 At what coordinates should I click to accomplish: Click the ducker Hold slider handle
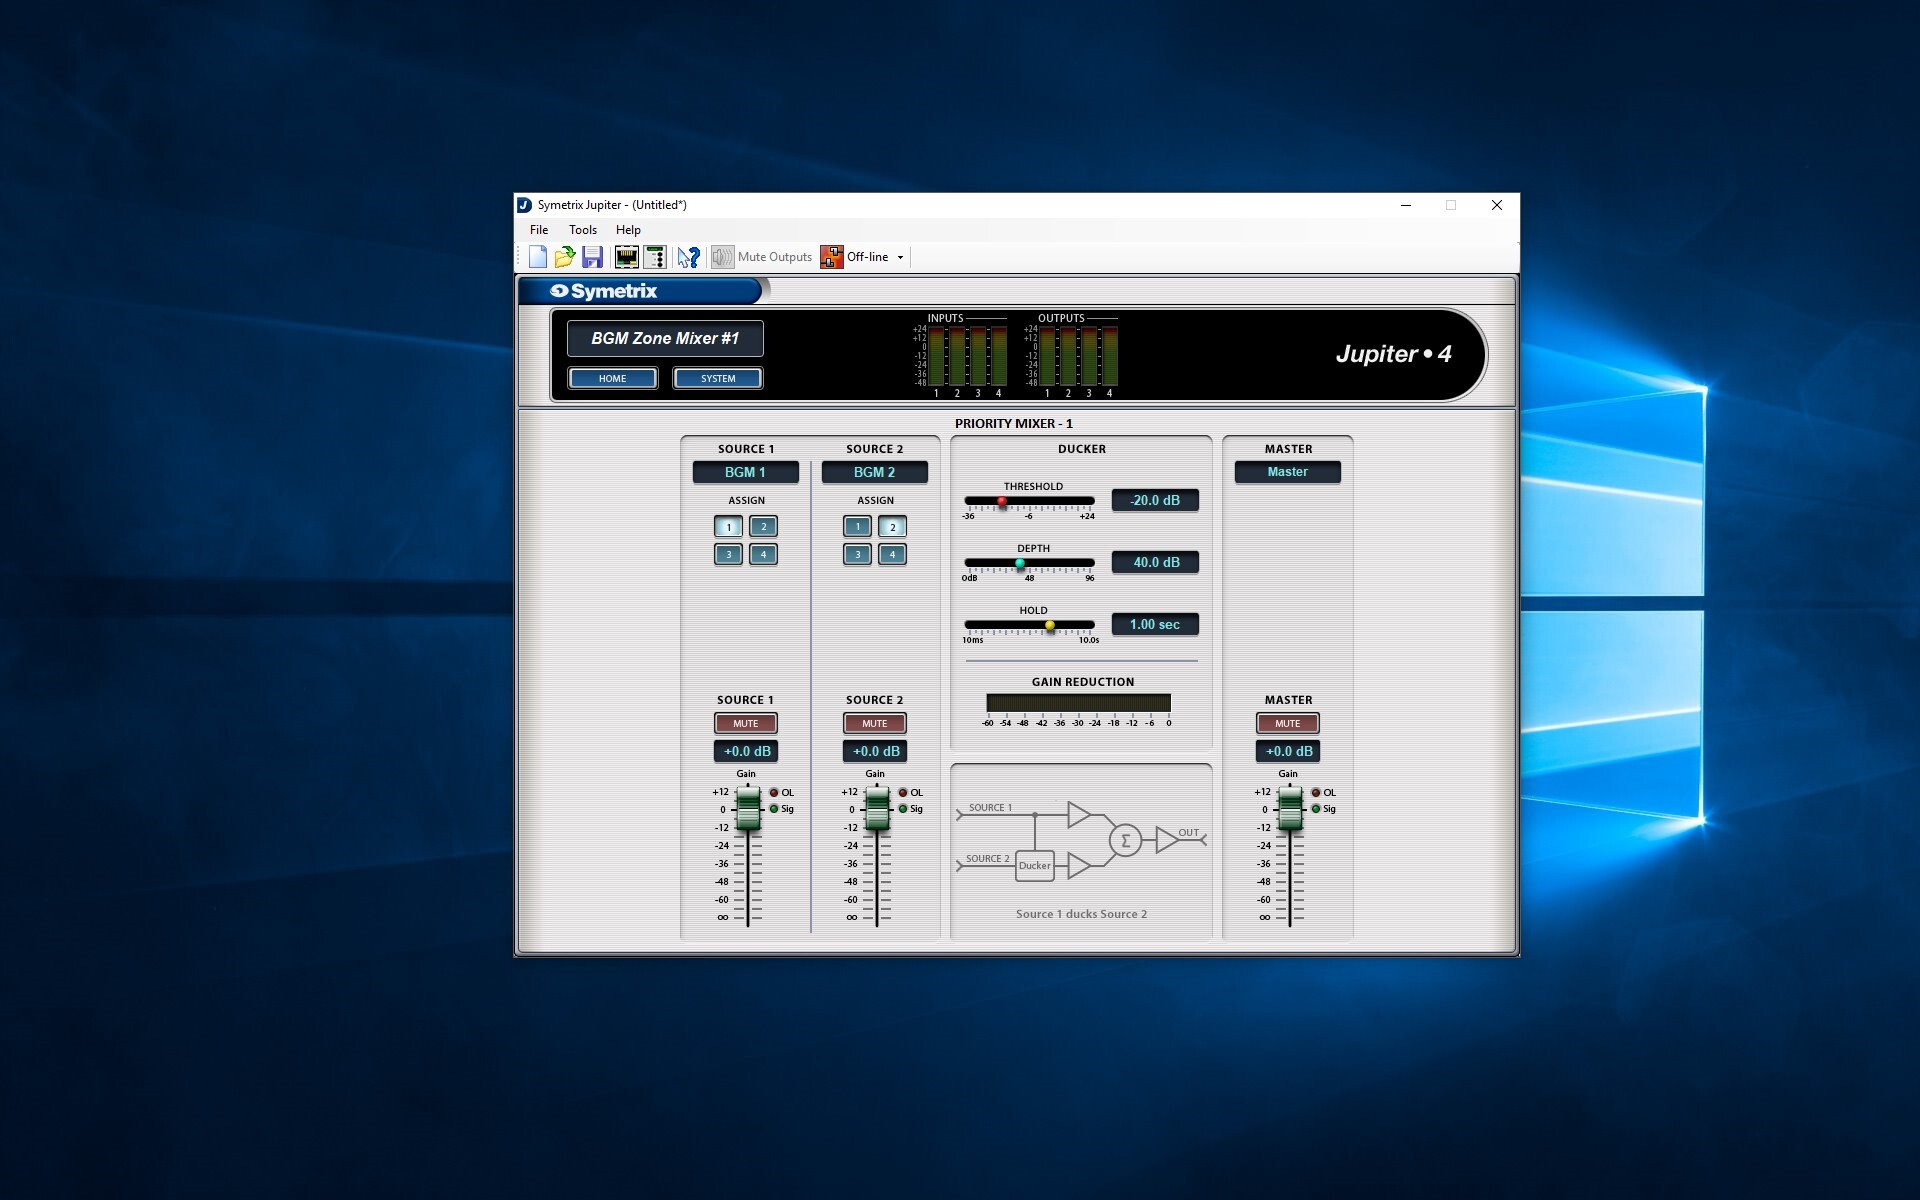pyautogui.click(x=1050, y=626)
